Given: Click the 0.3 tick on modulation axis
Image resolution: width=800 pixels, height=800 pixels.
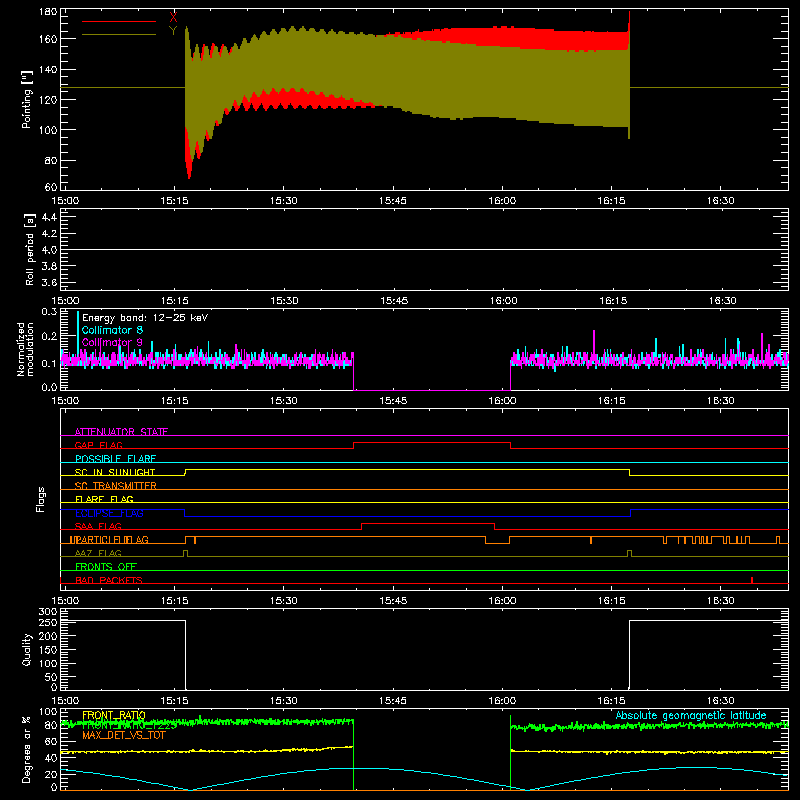Looking at the screenshot, I should pyautogui.click(x=49, y=312).
